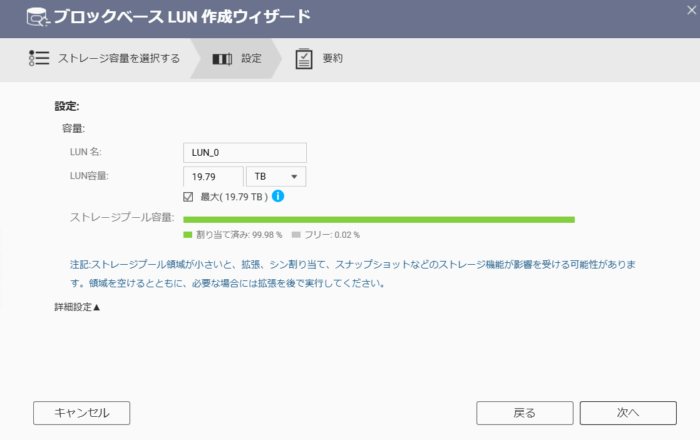Image resolution: width=700 pixels, height=440 pixels.
Task: Click the 設定 step icon
Action: point(223,58)
